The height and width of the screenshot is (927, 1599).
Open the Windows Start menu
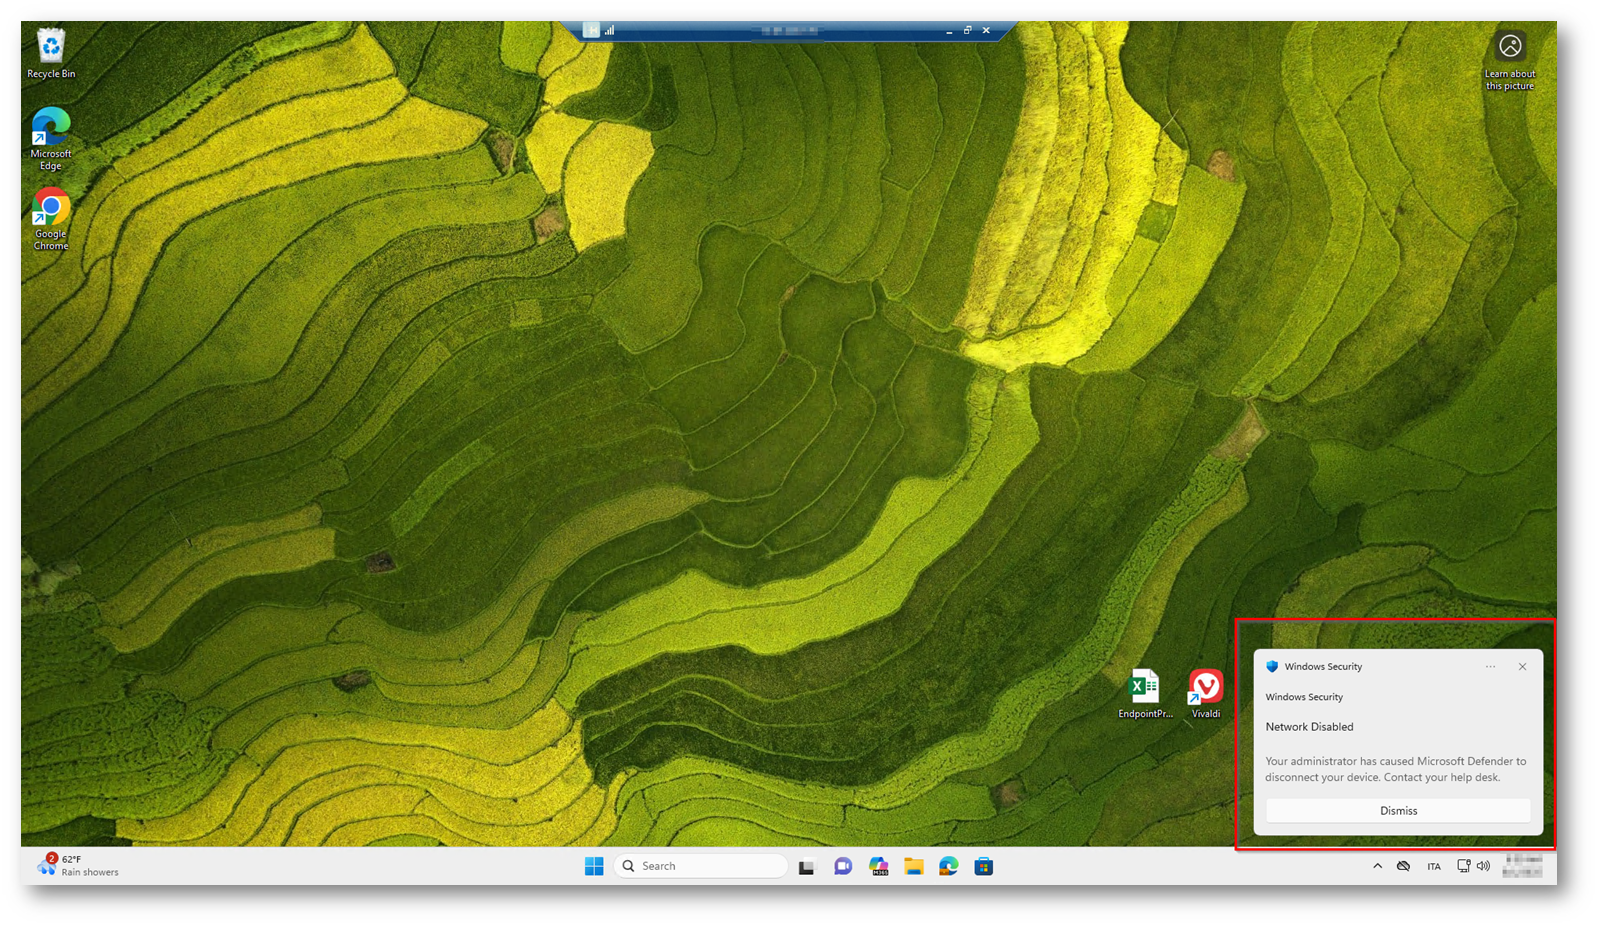coord(594,866)
